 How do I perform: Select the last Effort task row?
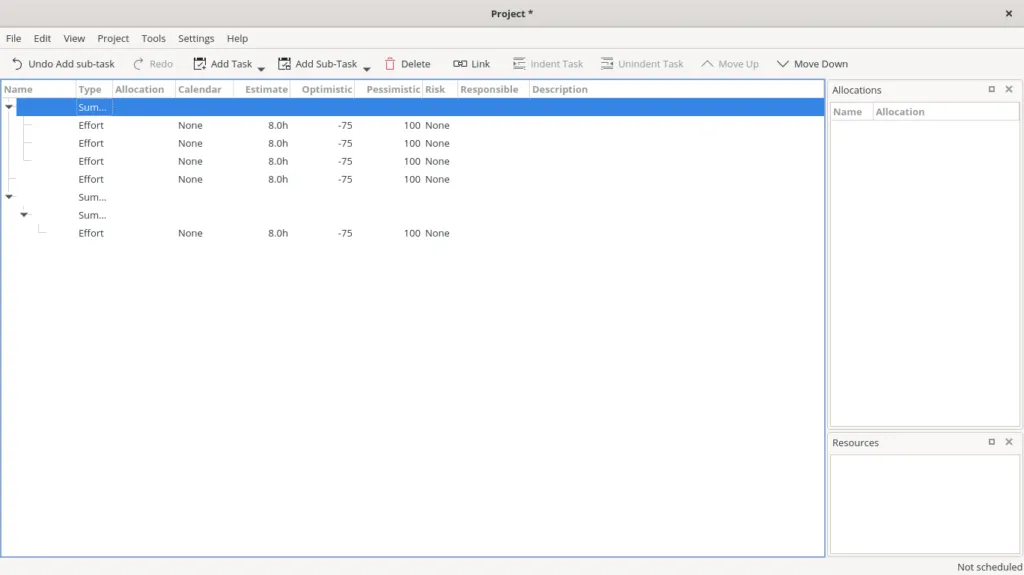pyautogui.click(x=91, y=233)
